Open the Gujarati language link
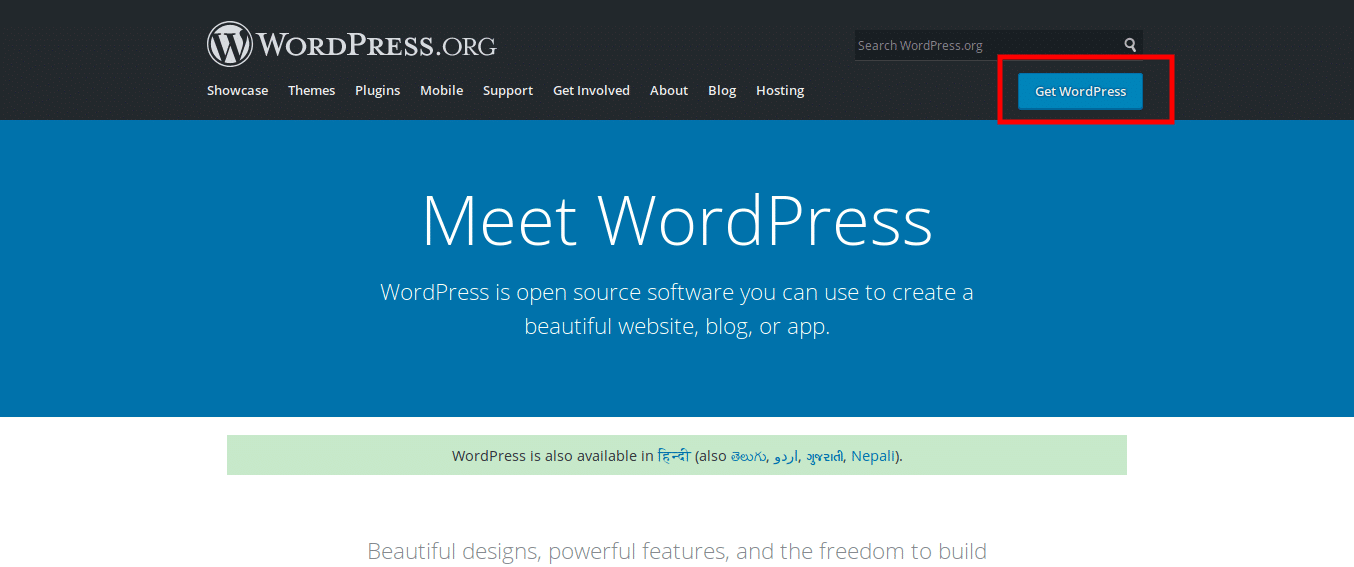This screenshot has width=1354, height=567. tap(825, 456)
